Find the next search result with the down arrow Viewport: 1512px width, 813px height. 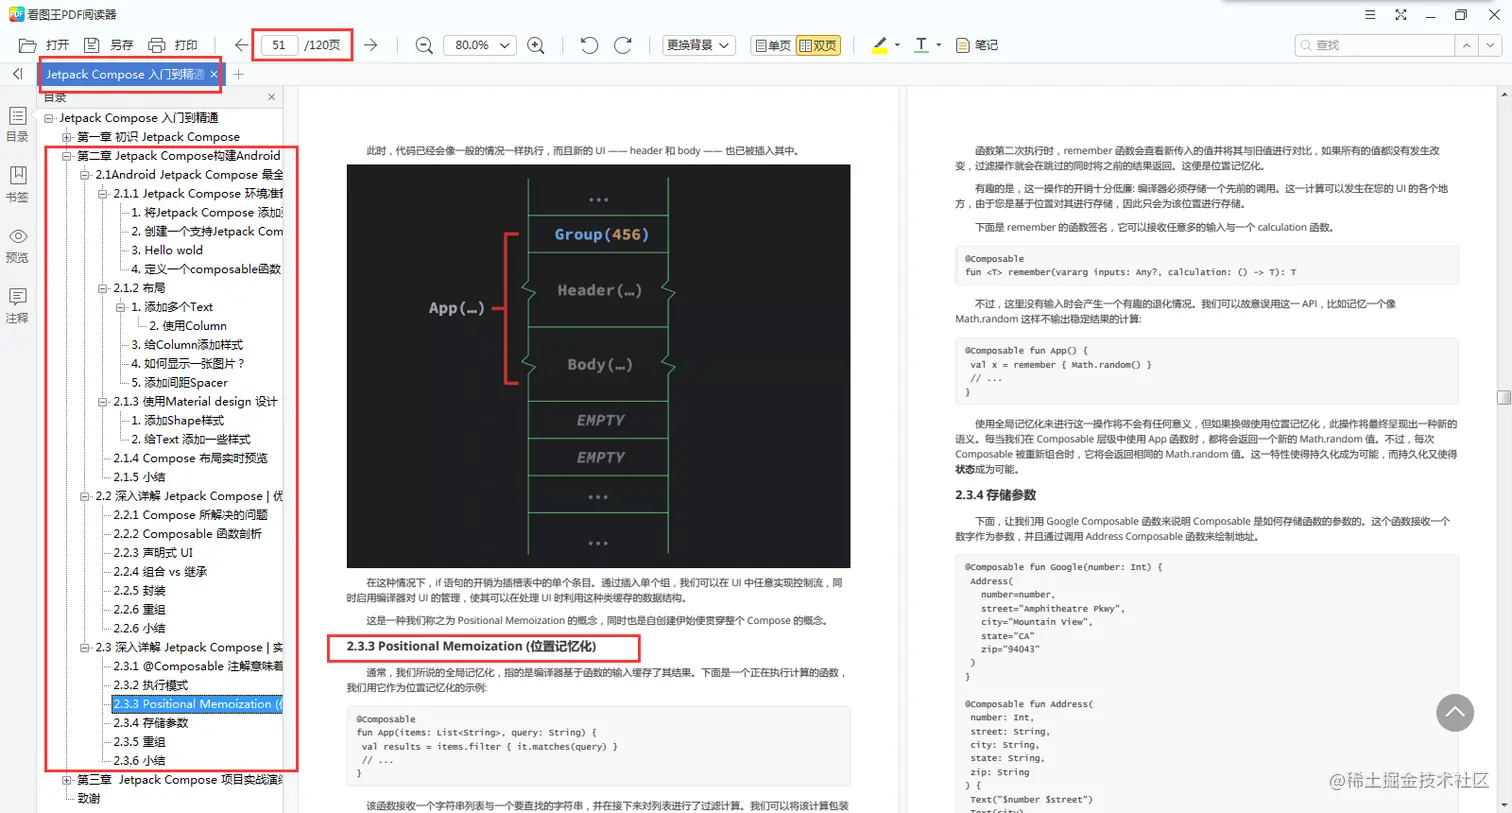1490,45
